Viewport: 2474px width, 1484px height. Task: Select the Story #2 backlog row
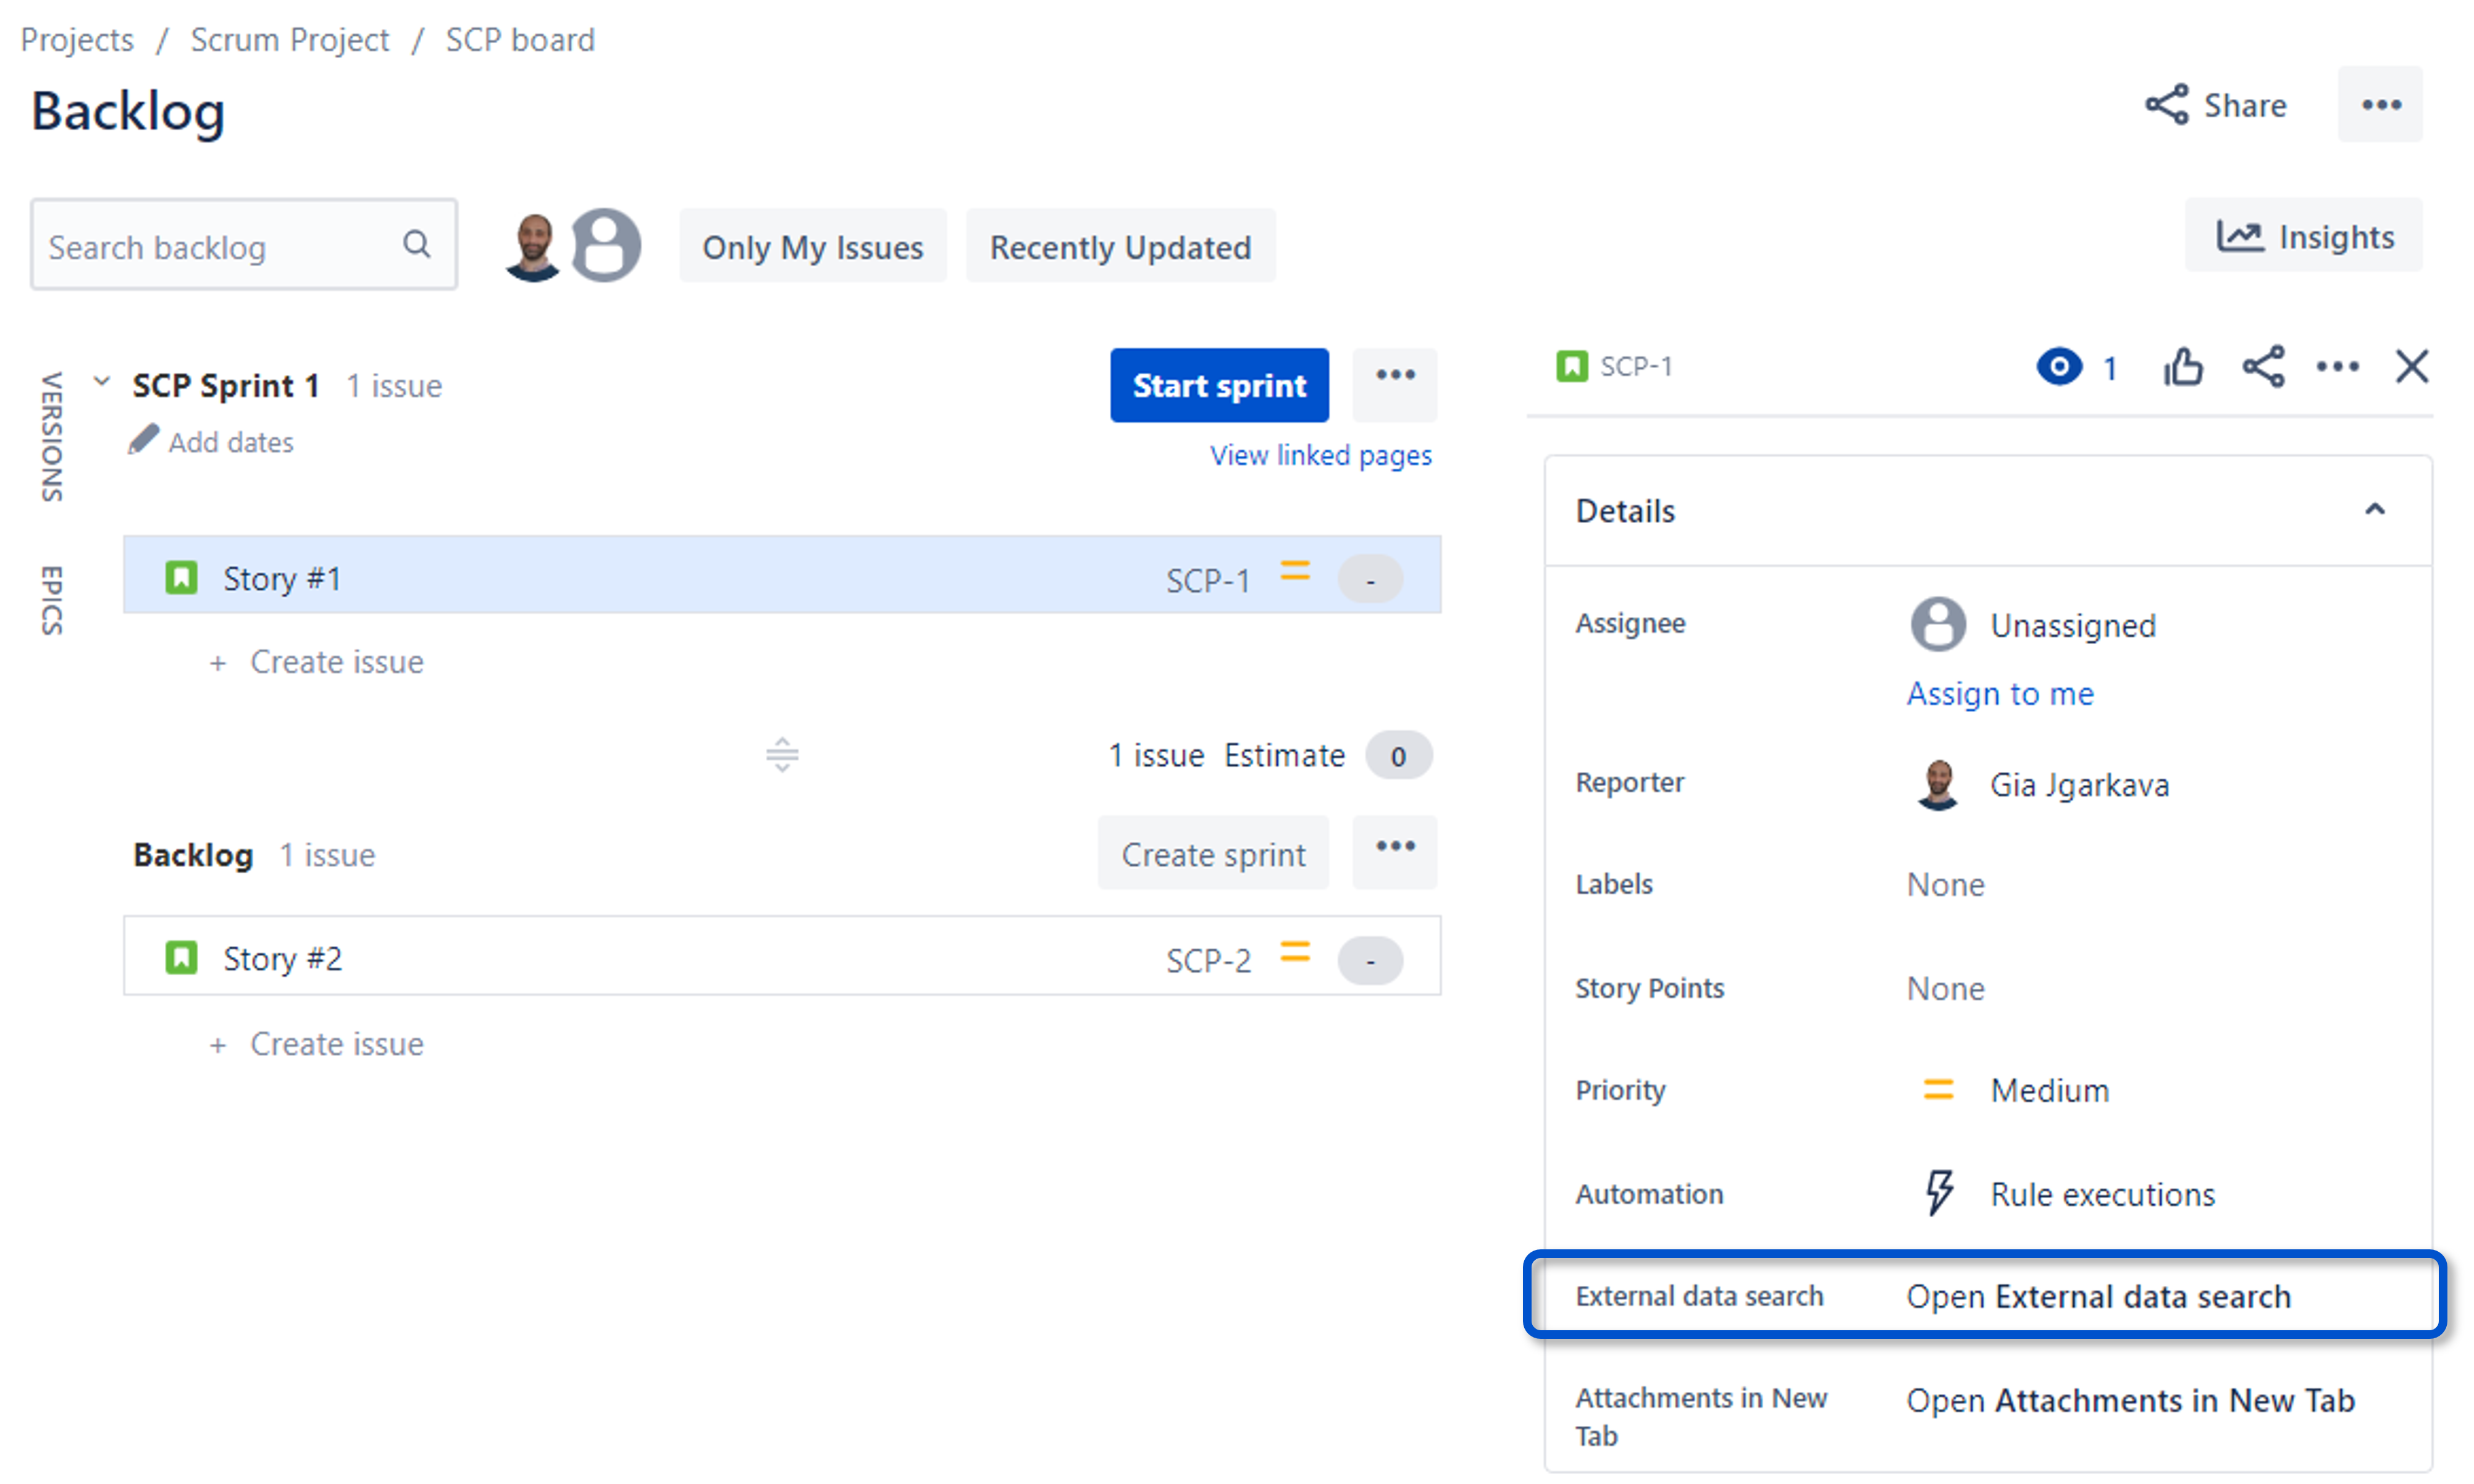pos(782,956)
